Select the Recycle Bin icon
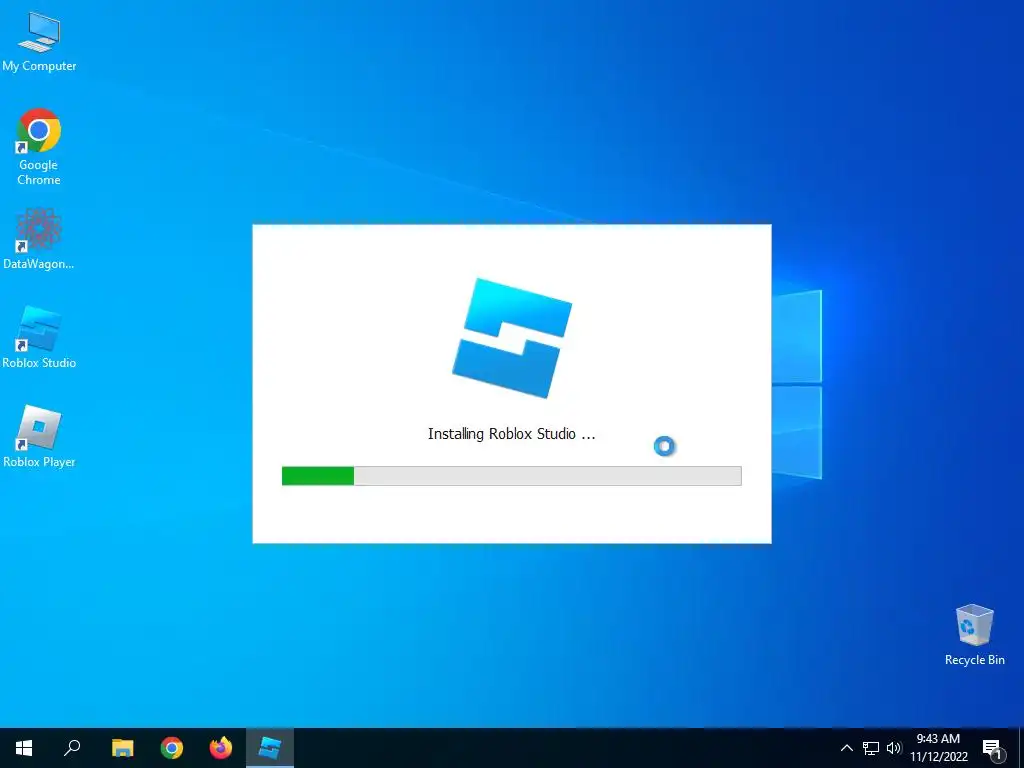This screenshot has width=1024, height=768. tap(974, 634)
